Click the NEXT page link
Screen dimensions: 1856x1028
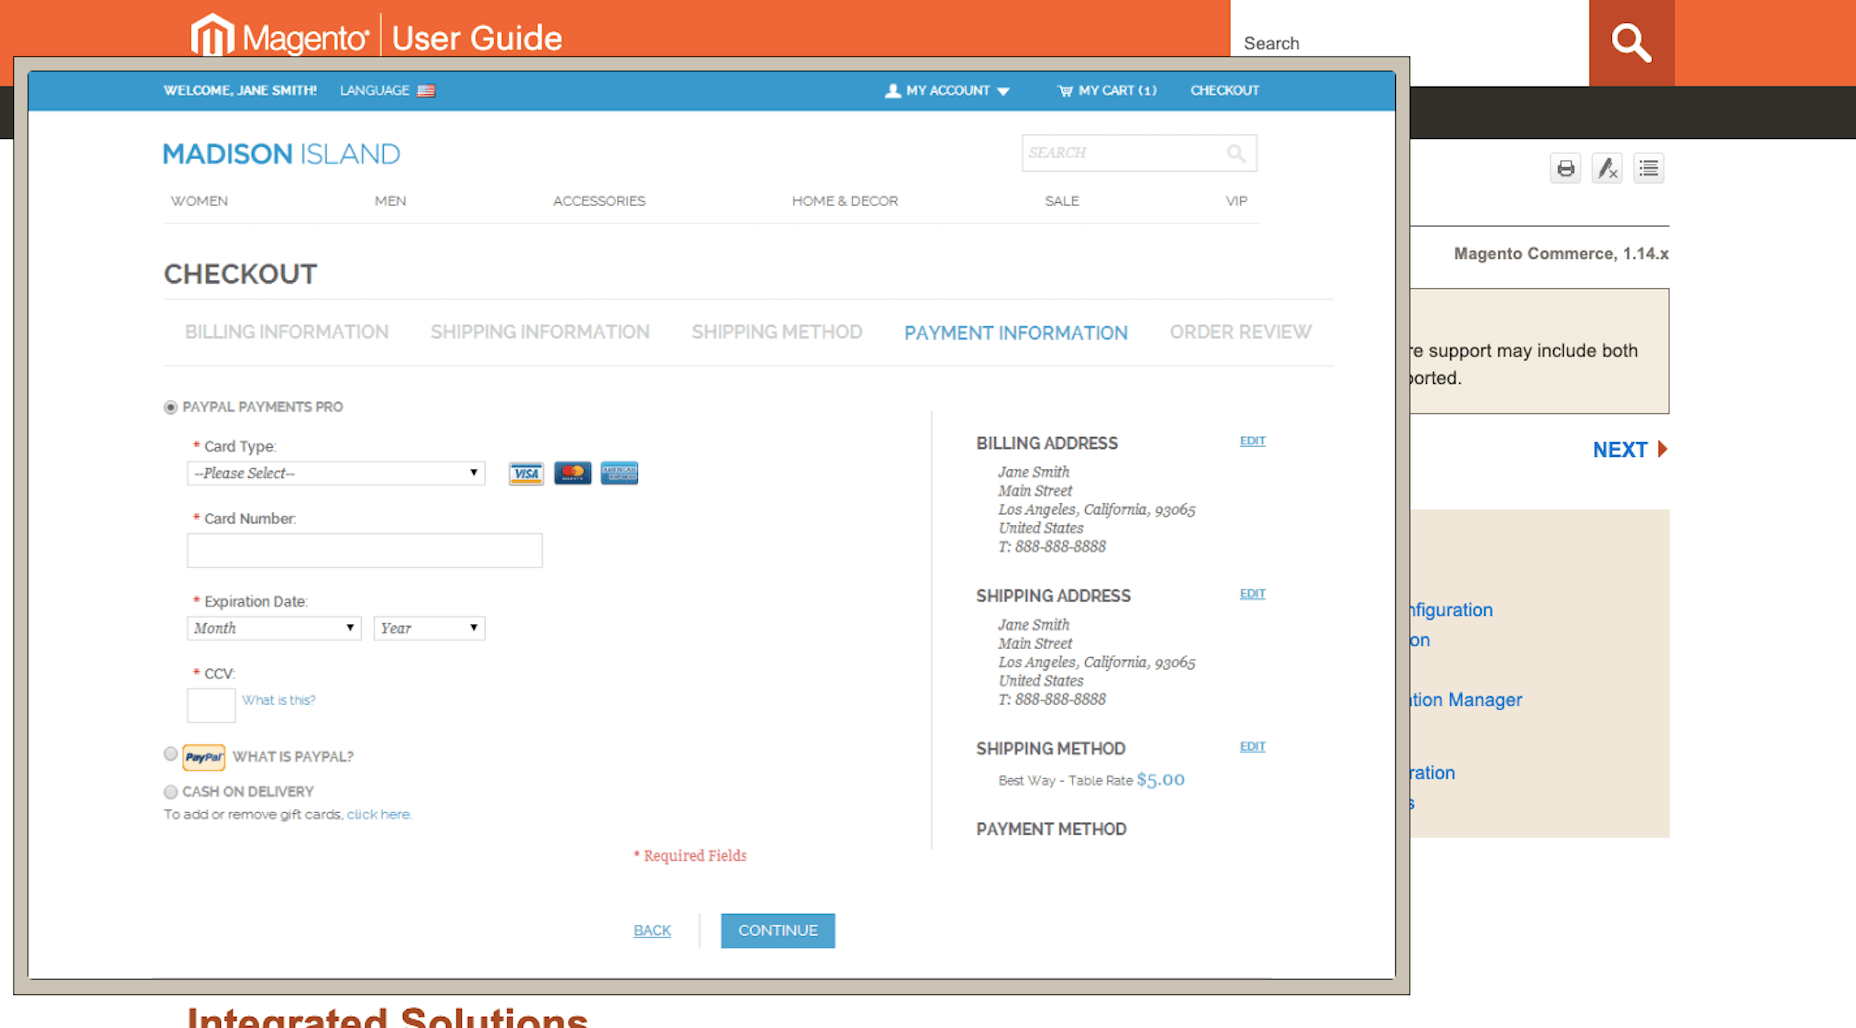pos(1620,450)
